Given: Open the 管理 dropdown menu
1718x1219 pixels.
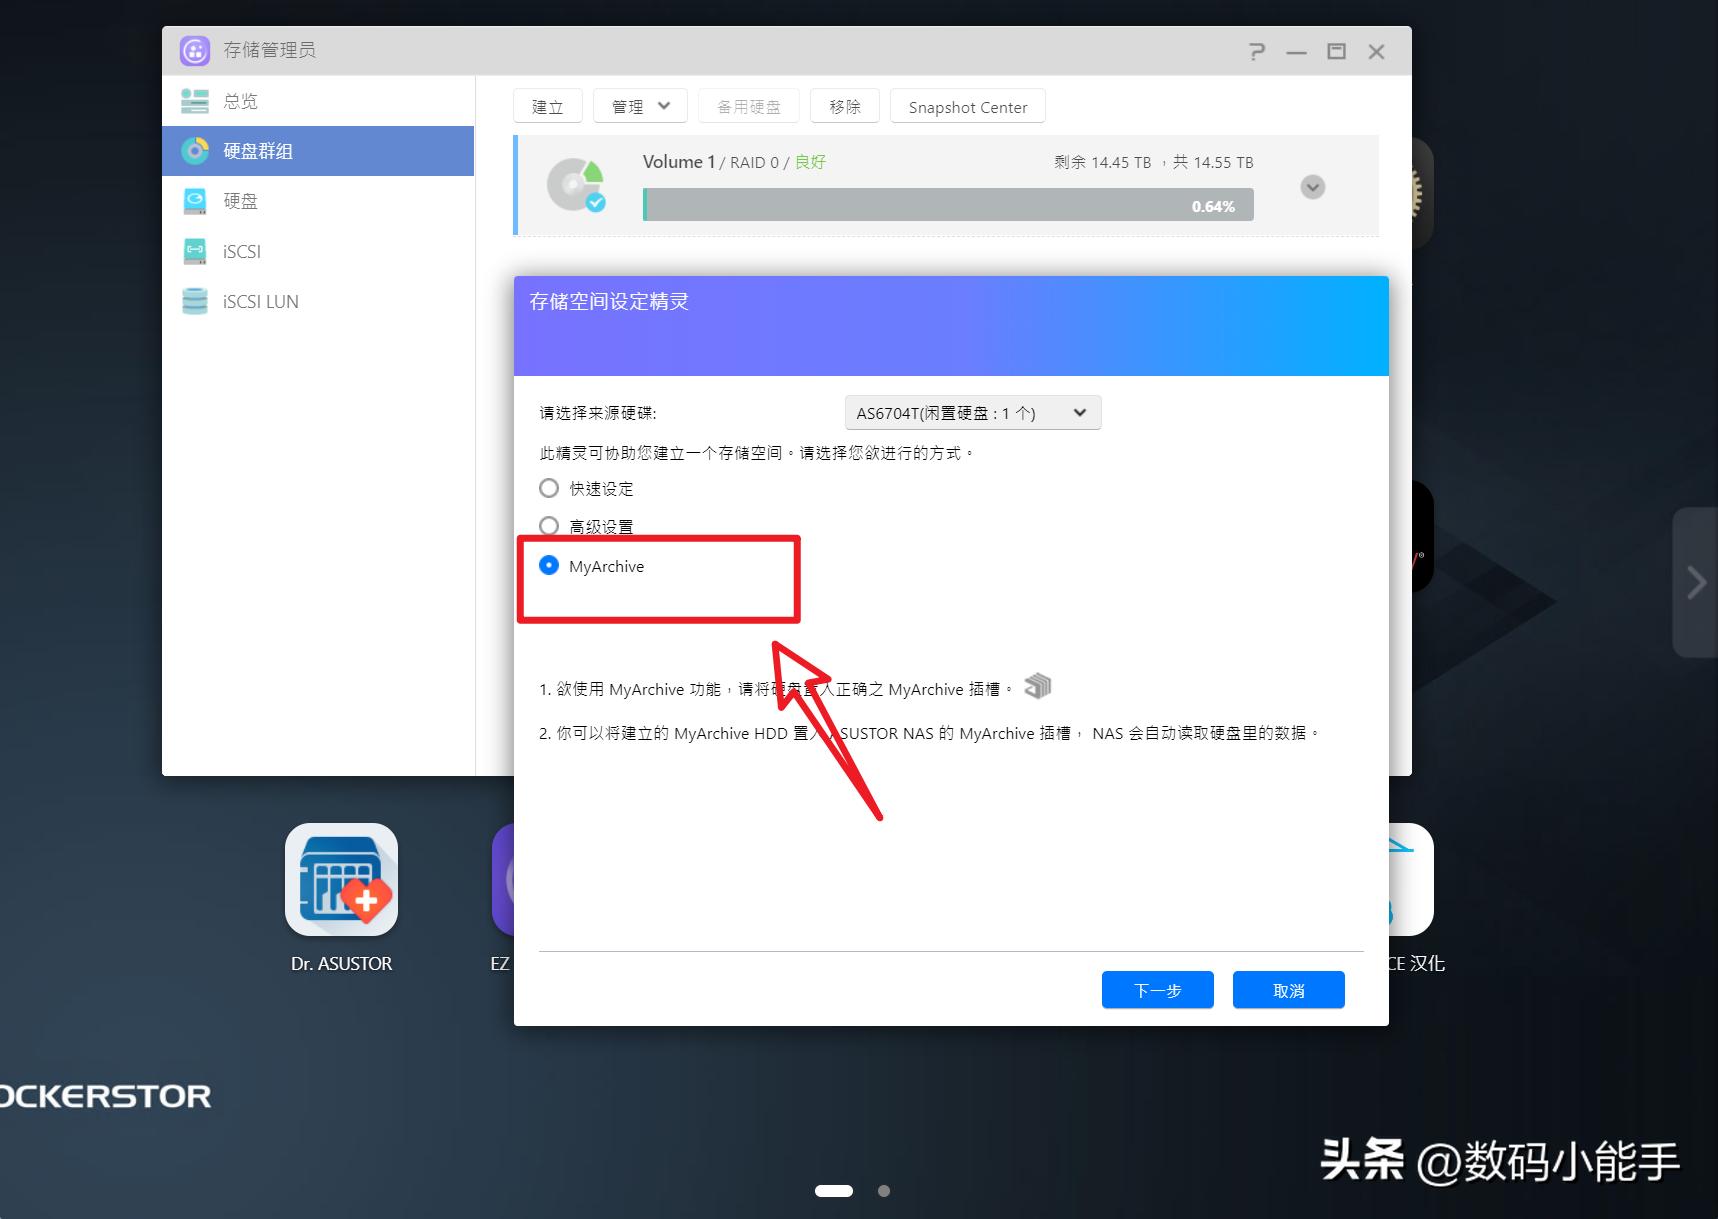Looking at the screenshot, I should [x=639, y=105].
